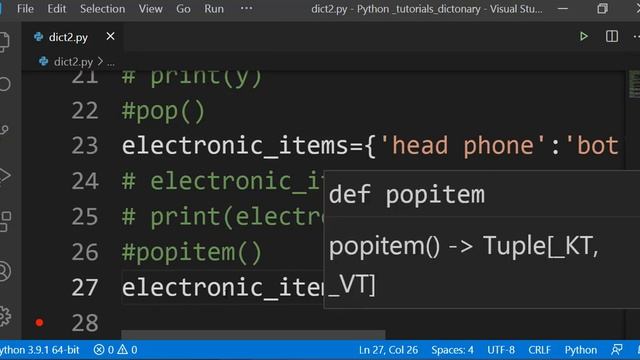Change end of line sequence CRLF
Screen dimensions: 640x360
[539, 350]
